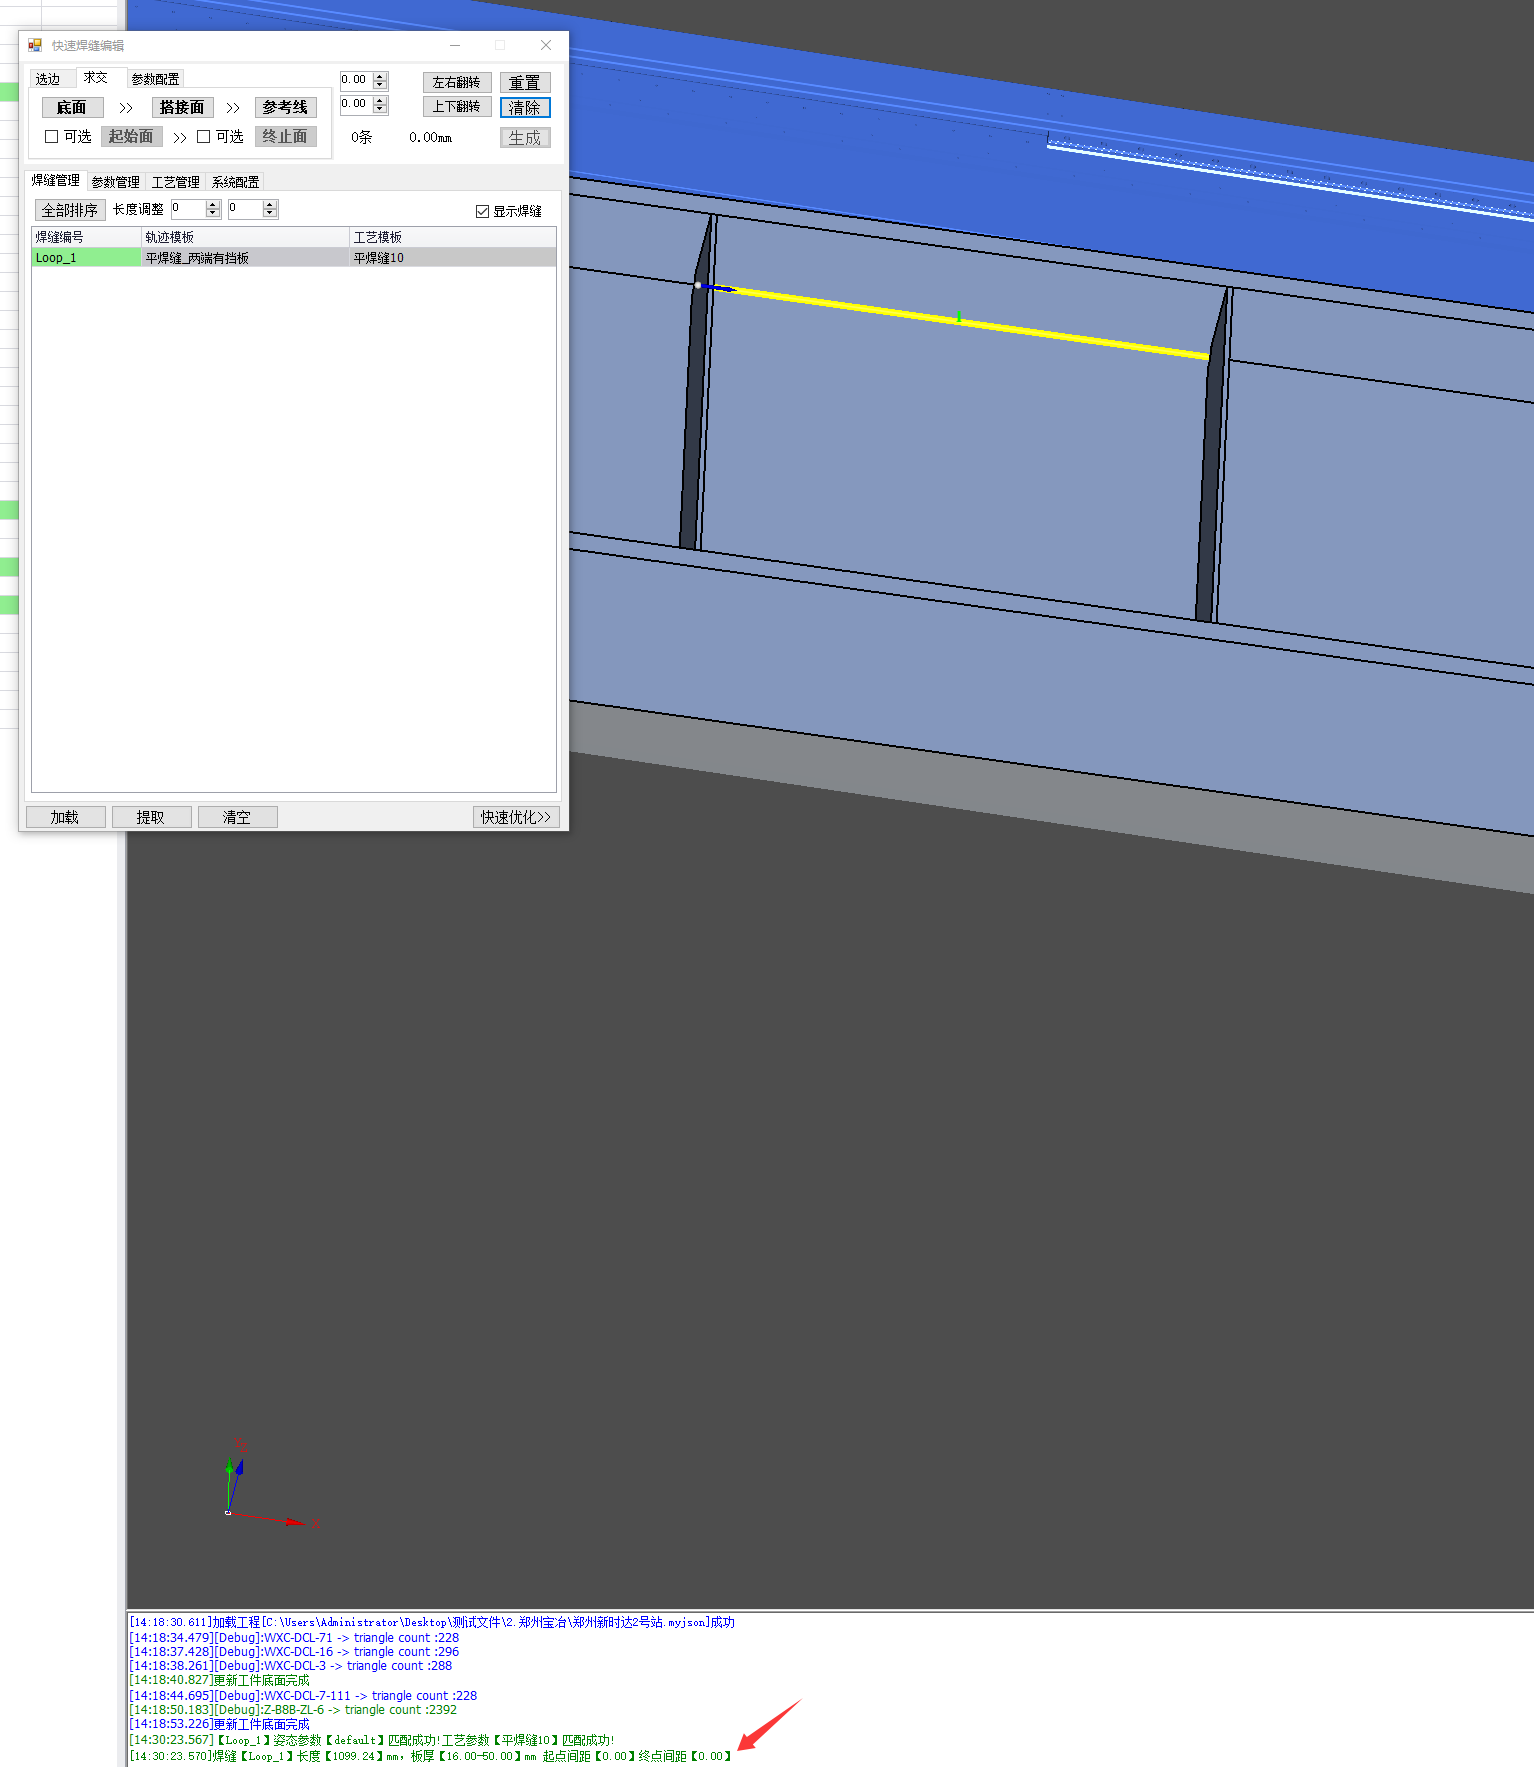
Task: Increase the top 0.00 spinner value
Action: coord(380,76)
